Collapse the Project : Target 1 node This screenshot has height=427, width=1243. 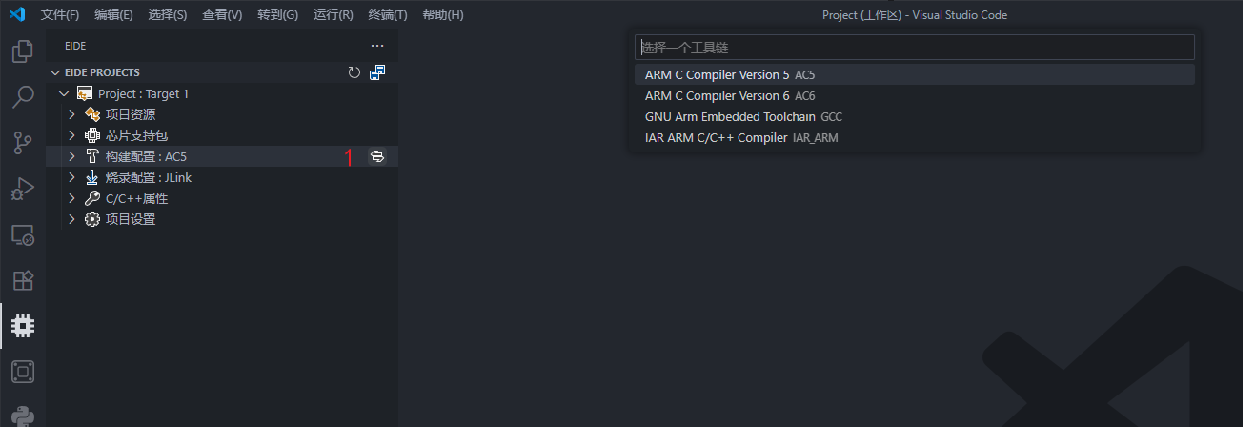[x=64, y=94]
